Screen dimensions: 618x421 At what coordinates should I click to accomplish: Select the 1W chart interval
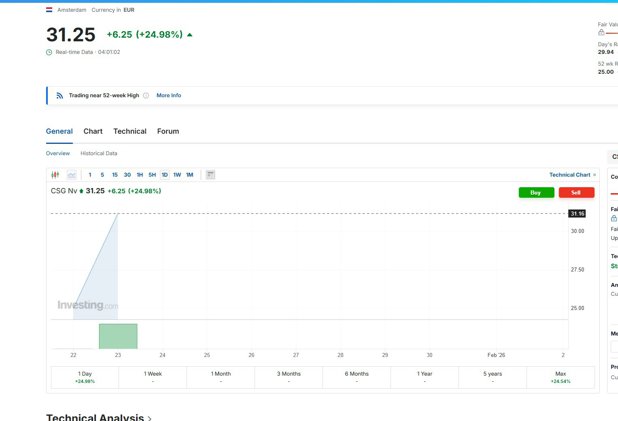(x=177, y=175)
